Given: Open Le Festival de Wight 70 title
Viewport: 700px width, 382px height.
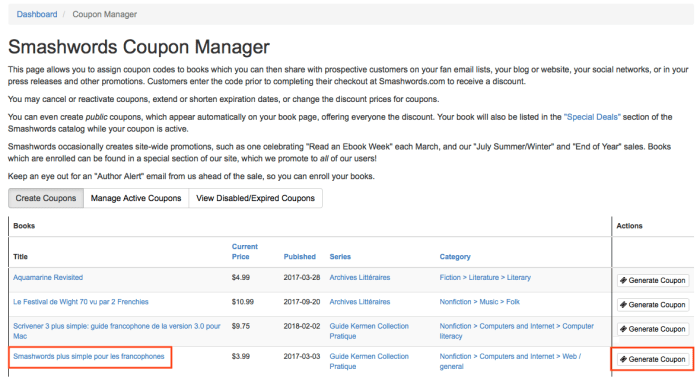Looking at the screenshot, I should [x=81, y=302].
